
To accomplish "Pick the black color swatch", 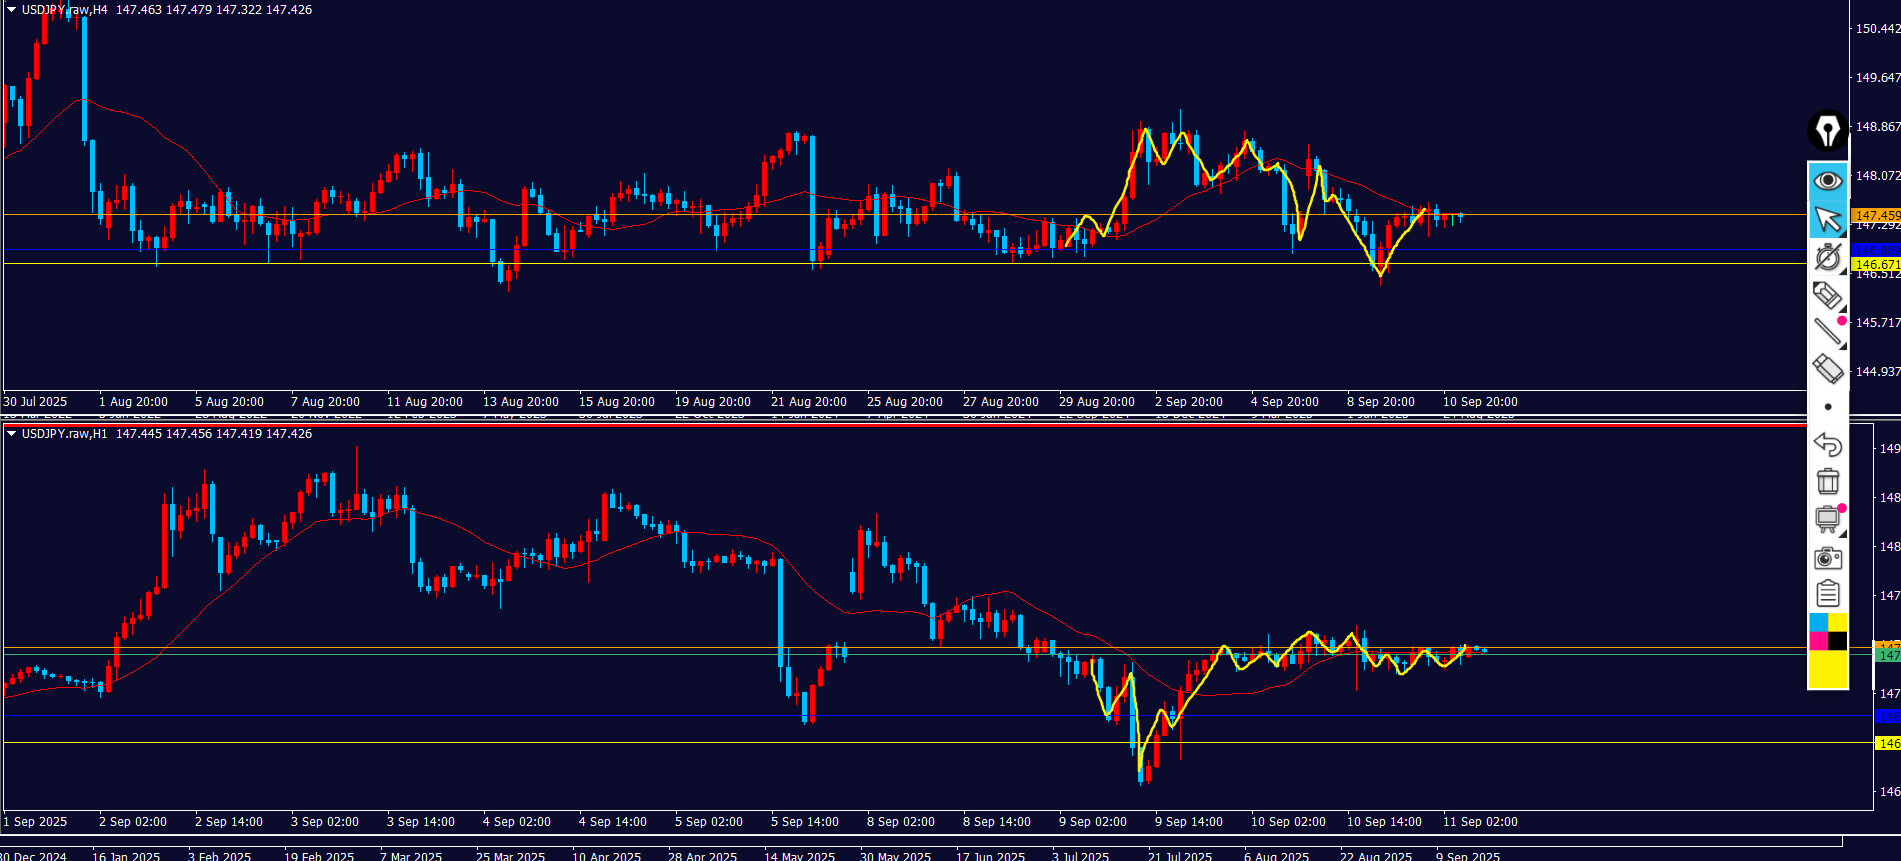I will [1838, 641].
